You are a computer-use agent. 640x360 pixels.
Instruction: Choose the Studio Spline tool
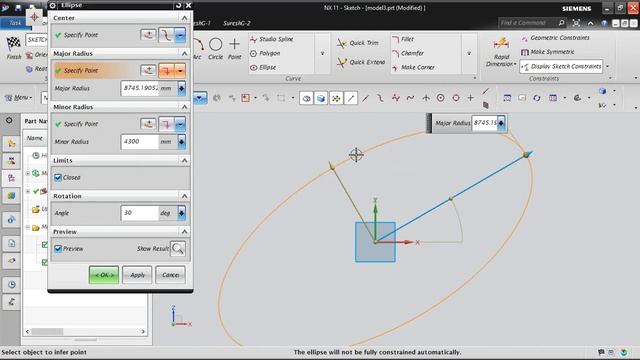272,39
